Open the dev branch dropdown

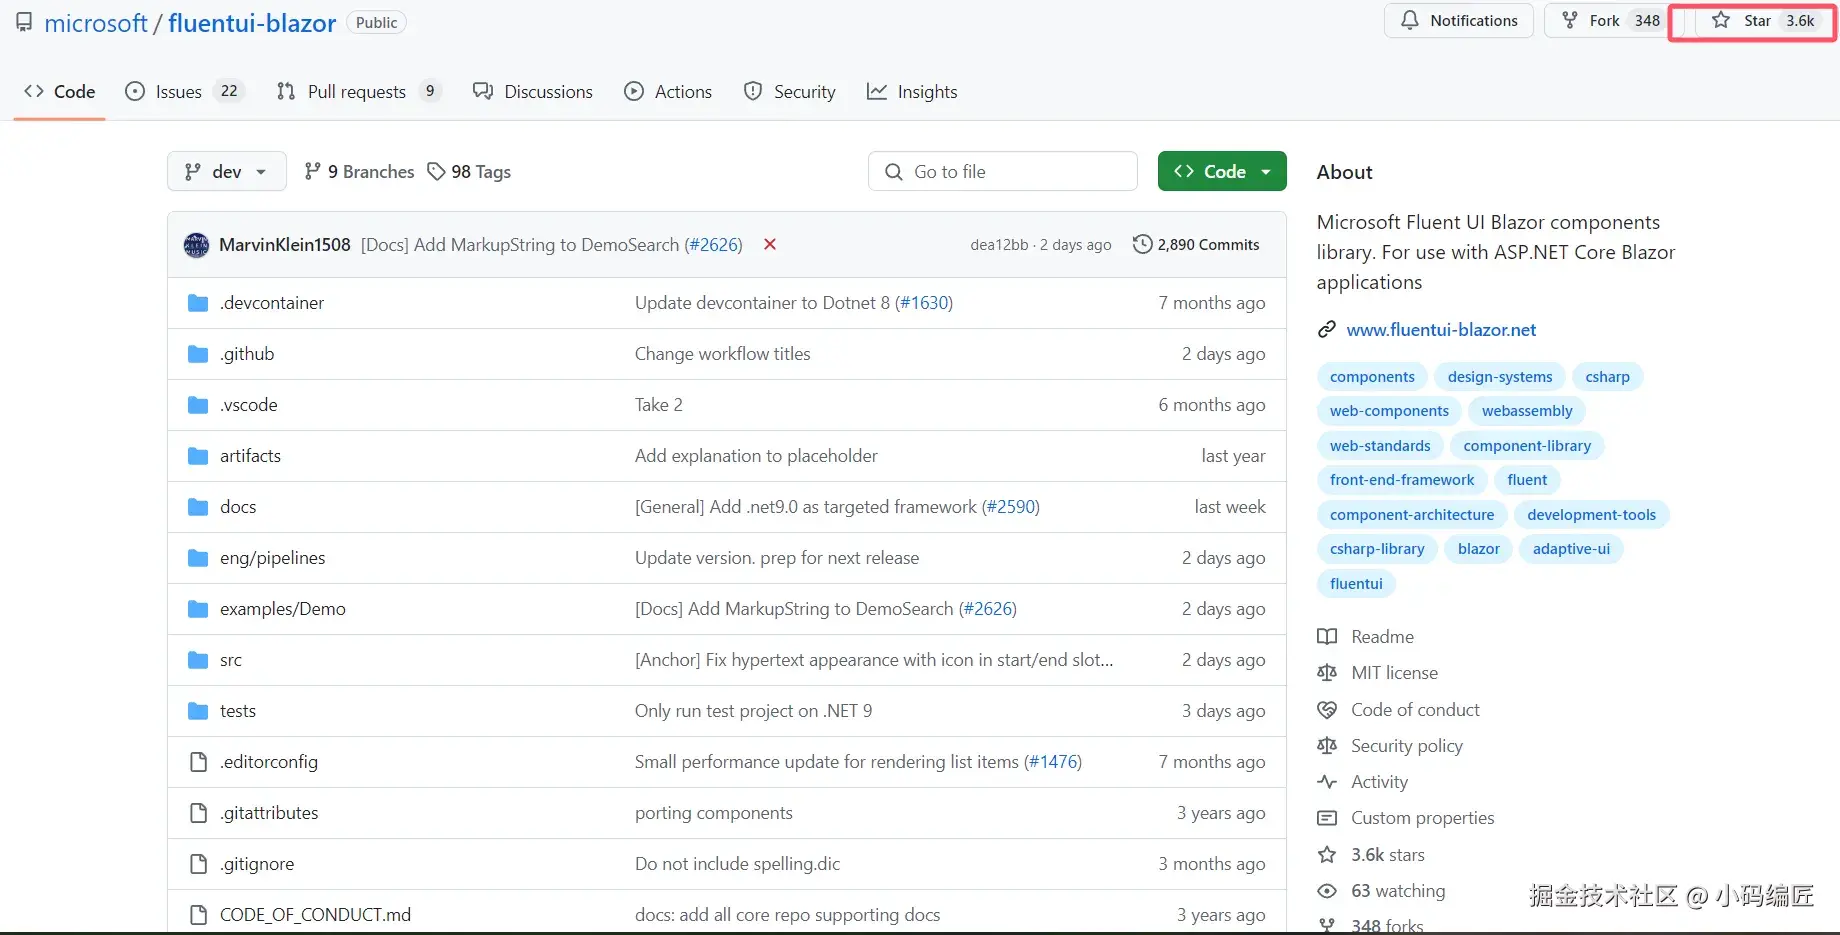tap(226, 171)
